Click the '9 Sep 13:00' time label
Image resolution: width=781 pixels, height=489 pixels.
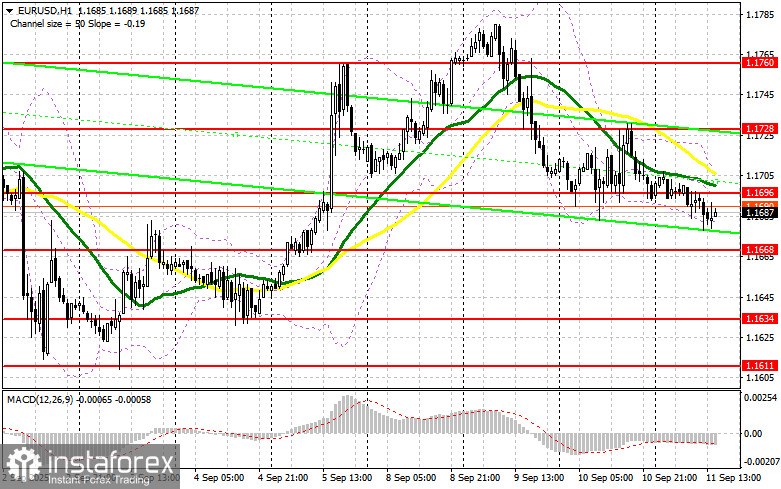click(539, 478)
